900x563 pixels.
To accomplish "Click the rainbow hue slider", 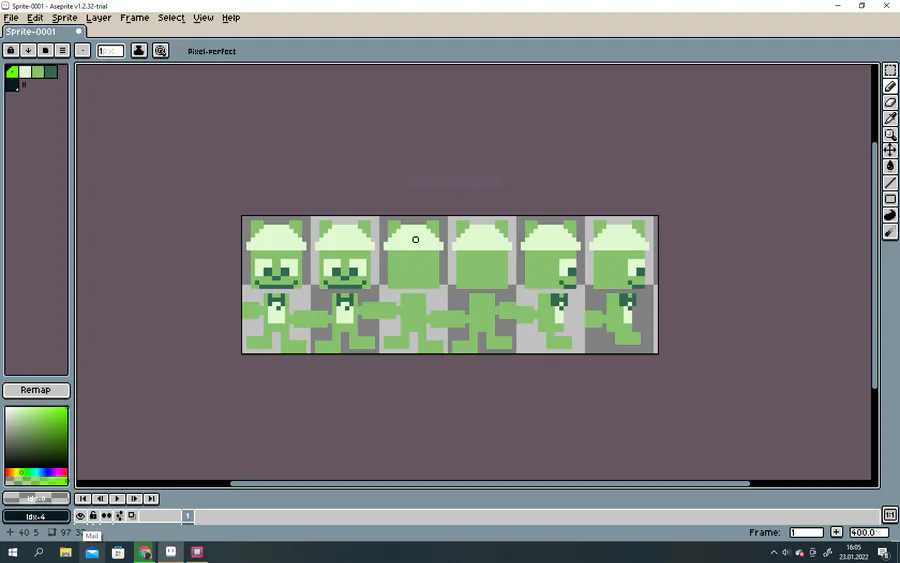I will pos(36,472).
